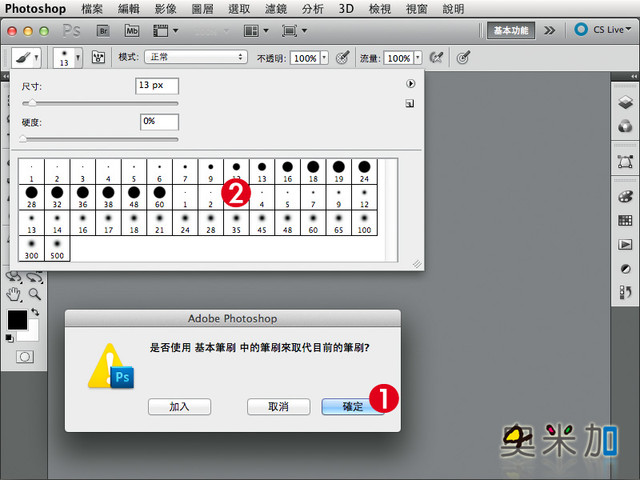Select the hard round 60 brush
Image resolution: width=640 pixels, height=480 pixels.
tap(160, 197)
